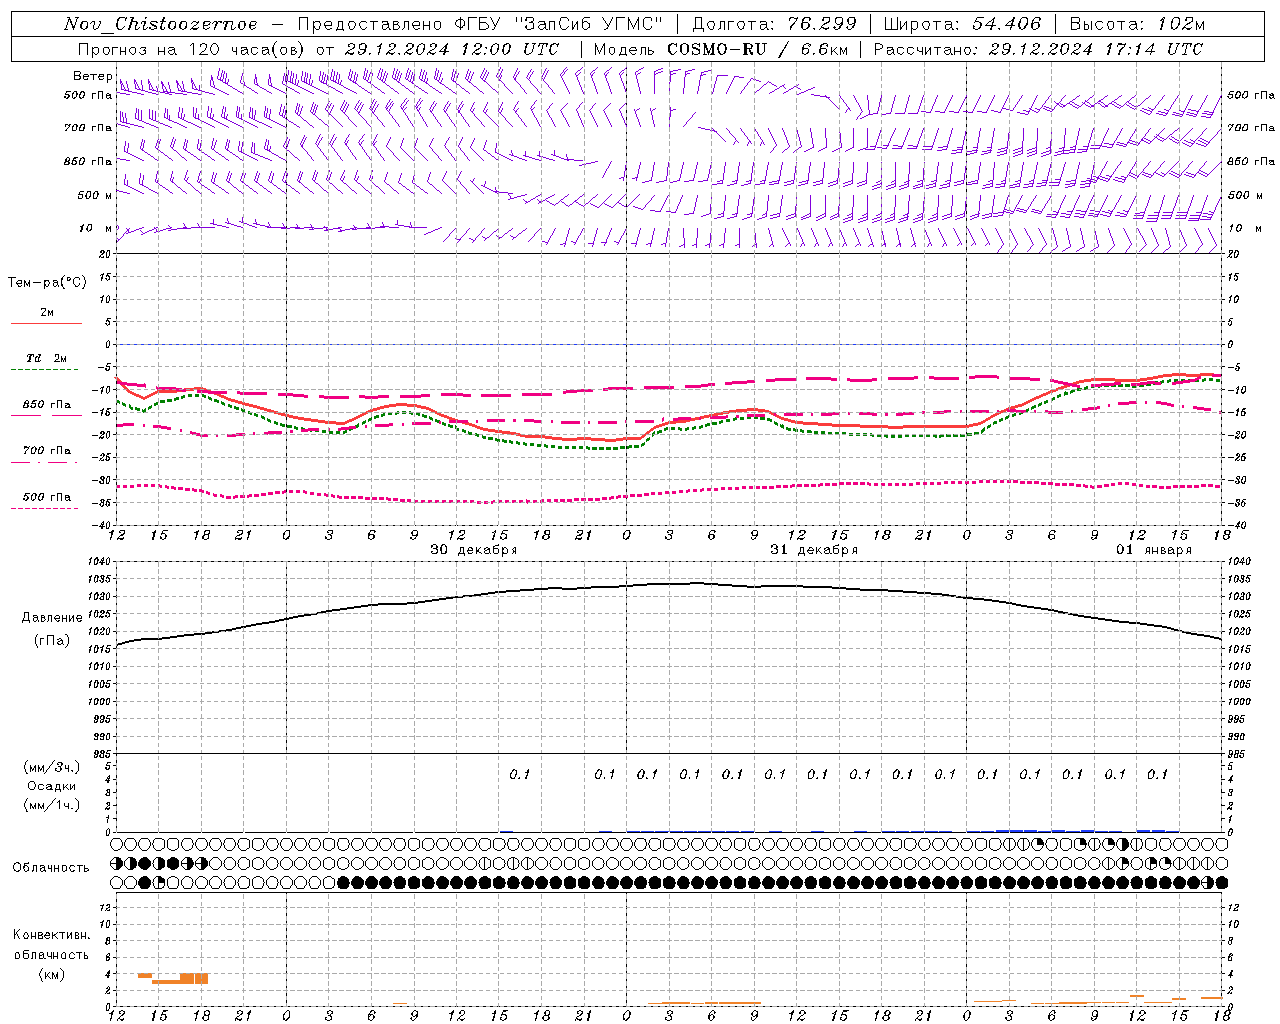
Task: Click the "Высота: 102м" elevation text
Action: point(1137,24)
